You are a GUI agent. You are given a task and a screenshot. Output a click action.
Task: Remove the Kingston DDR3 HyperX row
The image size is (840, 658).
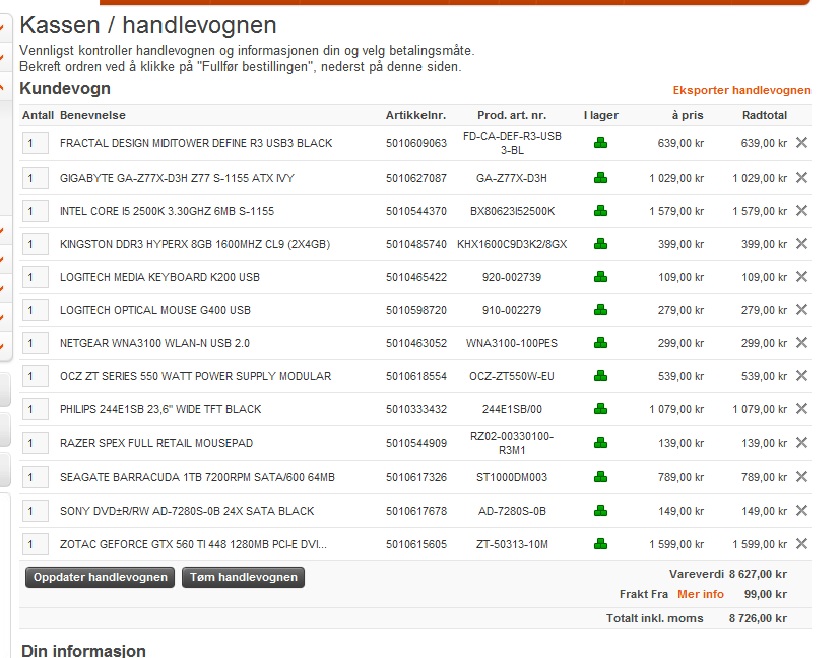click(x=801, y=244)
